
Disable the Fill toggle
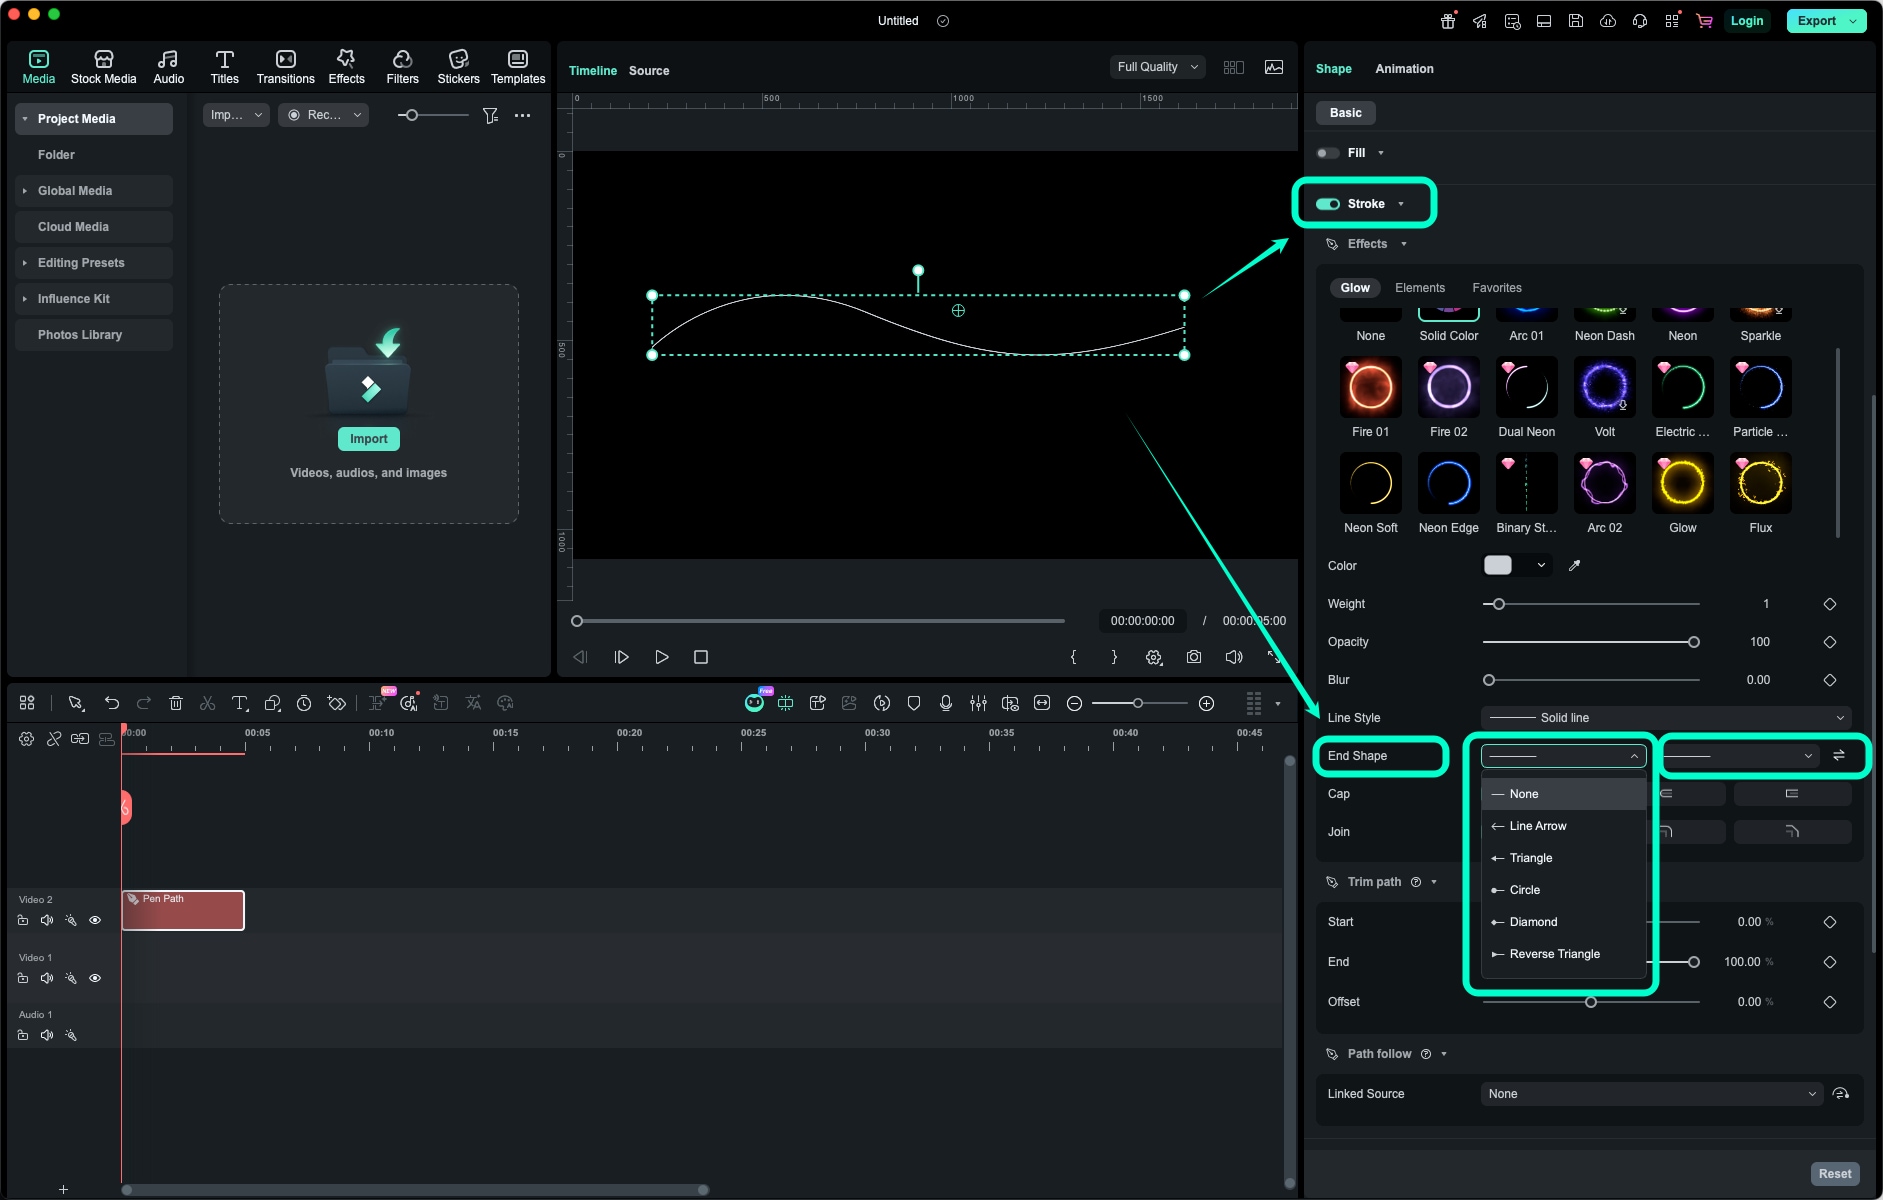(x=1328, y=152)
